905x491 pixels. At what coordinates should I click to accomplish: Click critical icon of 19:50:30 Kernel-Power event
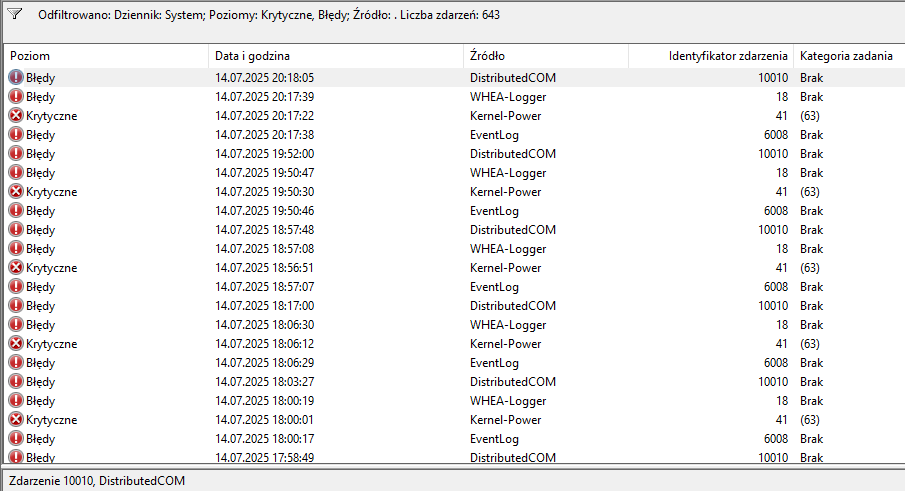[x=16, y=192]
